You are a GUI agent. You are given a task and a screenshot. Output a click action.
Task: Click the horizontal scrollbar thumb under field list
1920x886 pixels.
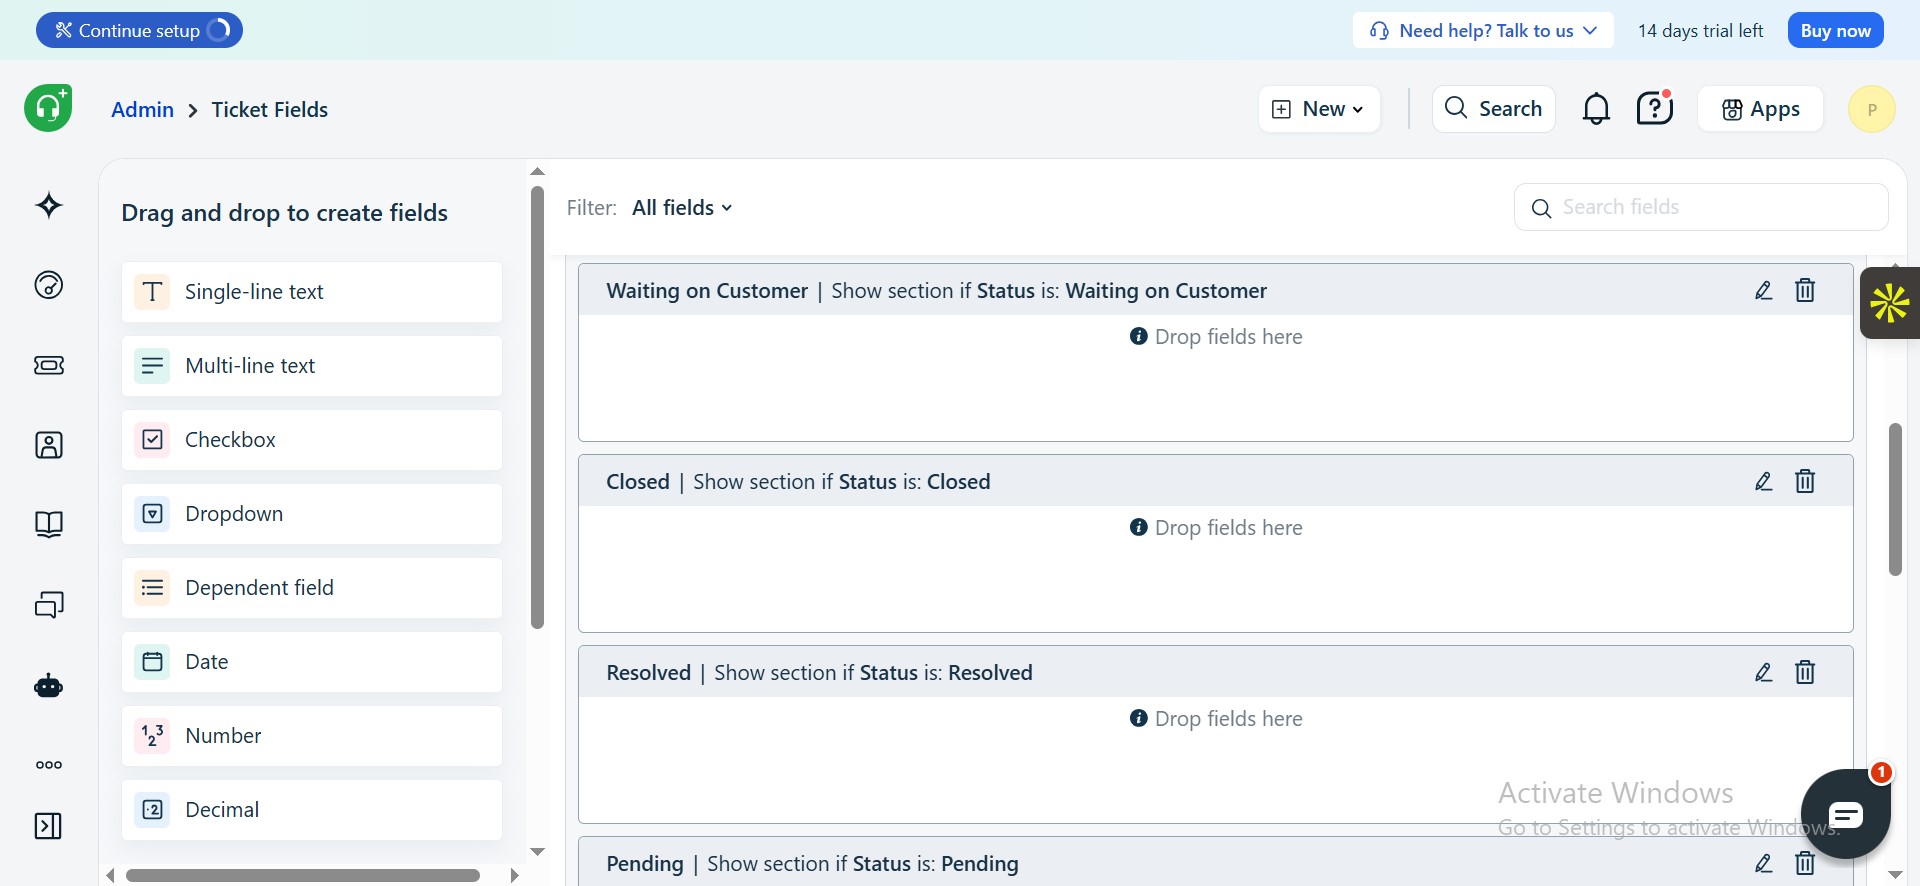[x=303, y=875]
